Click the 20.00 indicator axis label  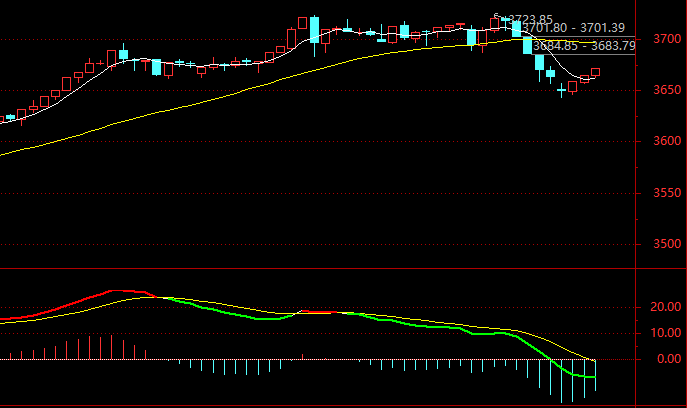tap(663, 307)
